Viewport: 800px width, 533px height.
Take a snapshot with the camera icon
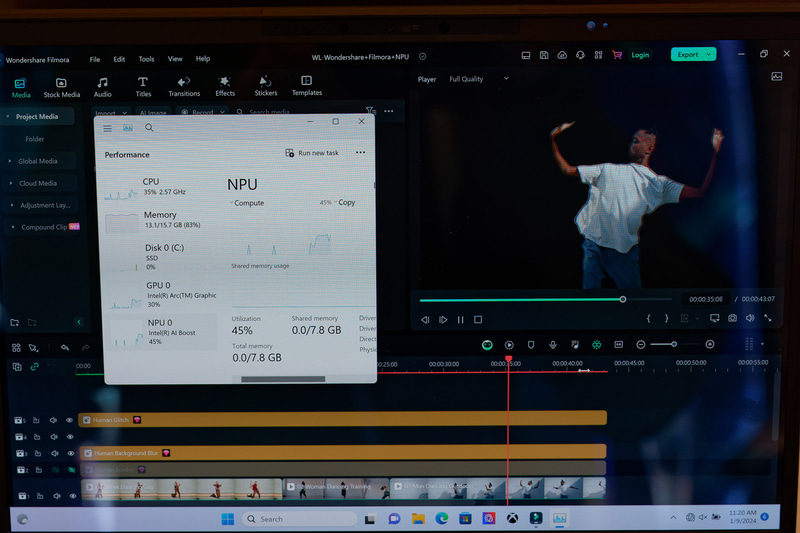pyautogui.click(x=732, y=318)
